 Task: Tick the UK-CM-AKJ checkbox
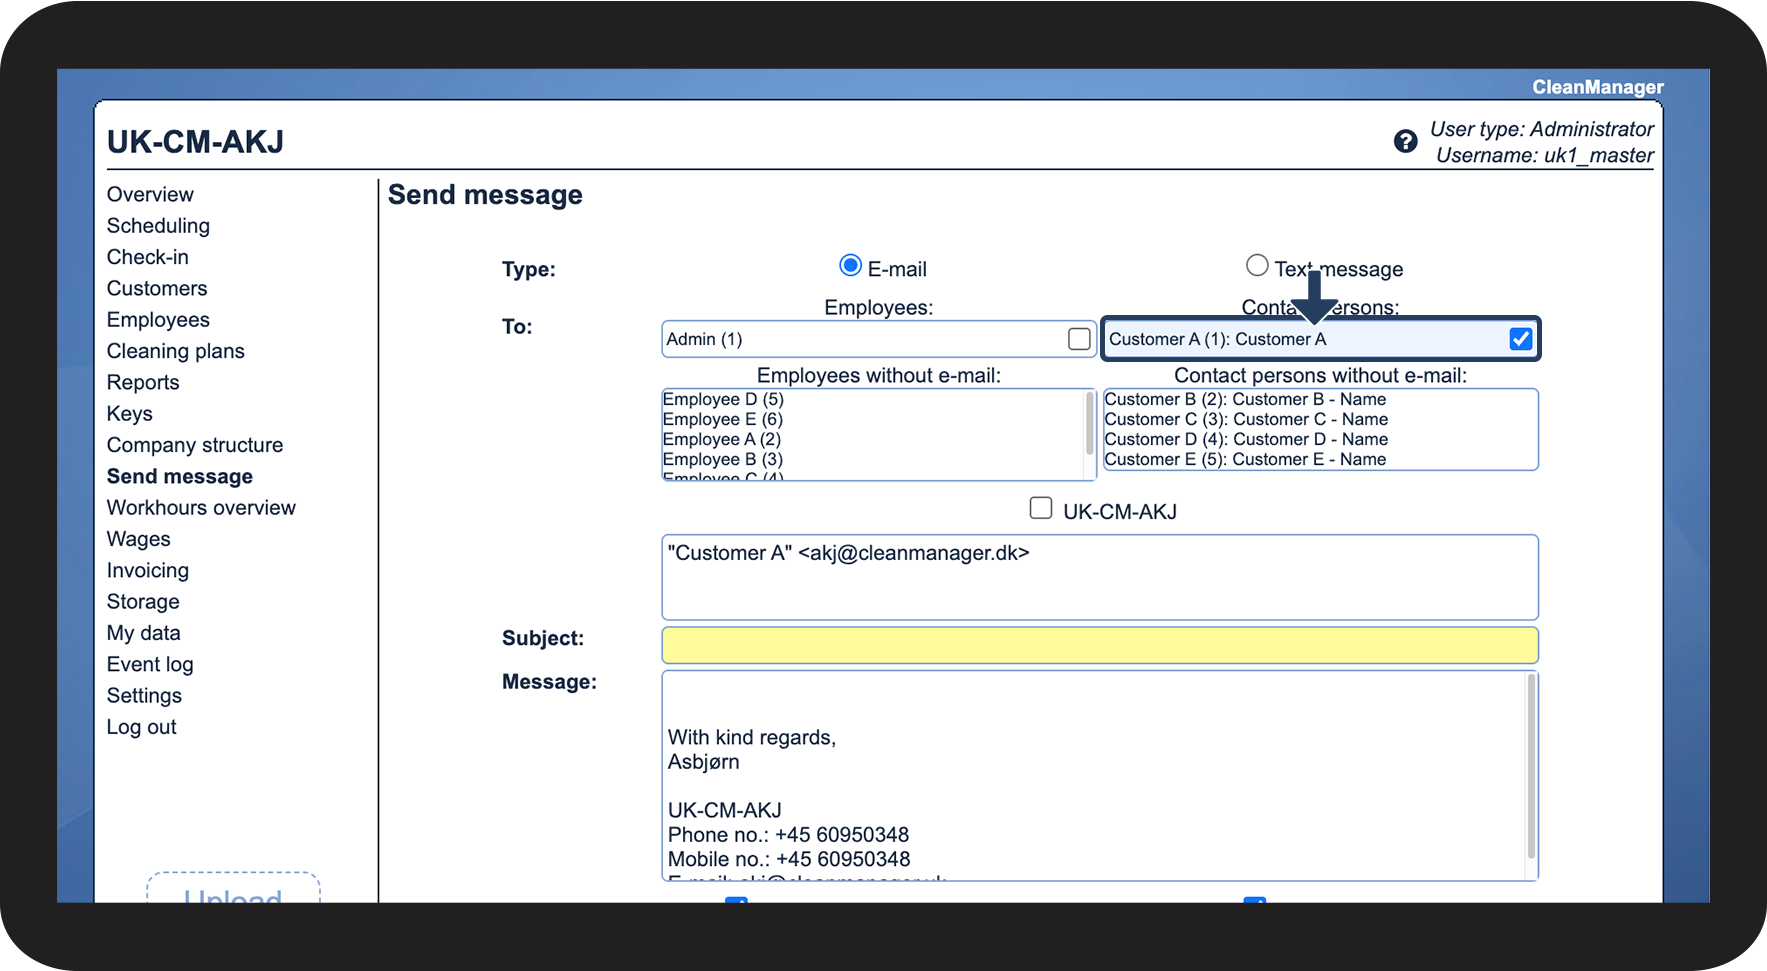(x=1041, y=508)
